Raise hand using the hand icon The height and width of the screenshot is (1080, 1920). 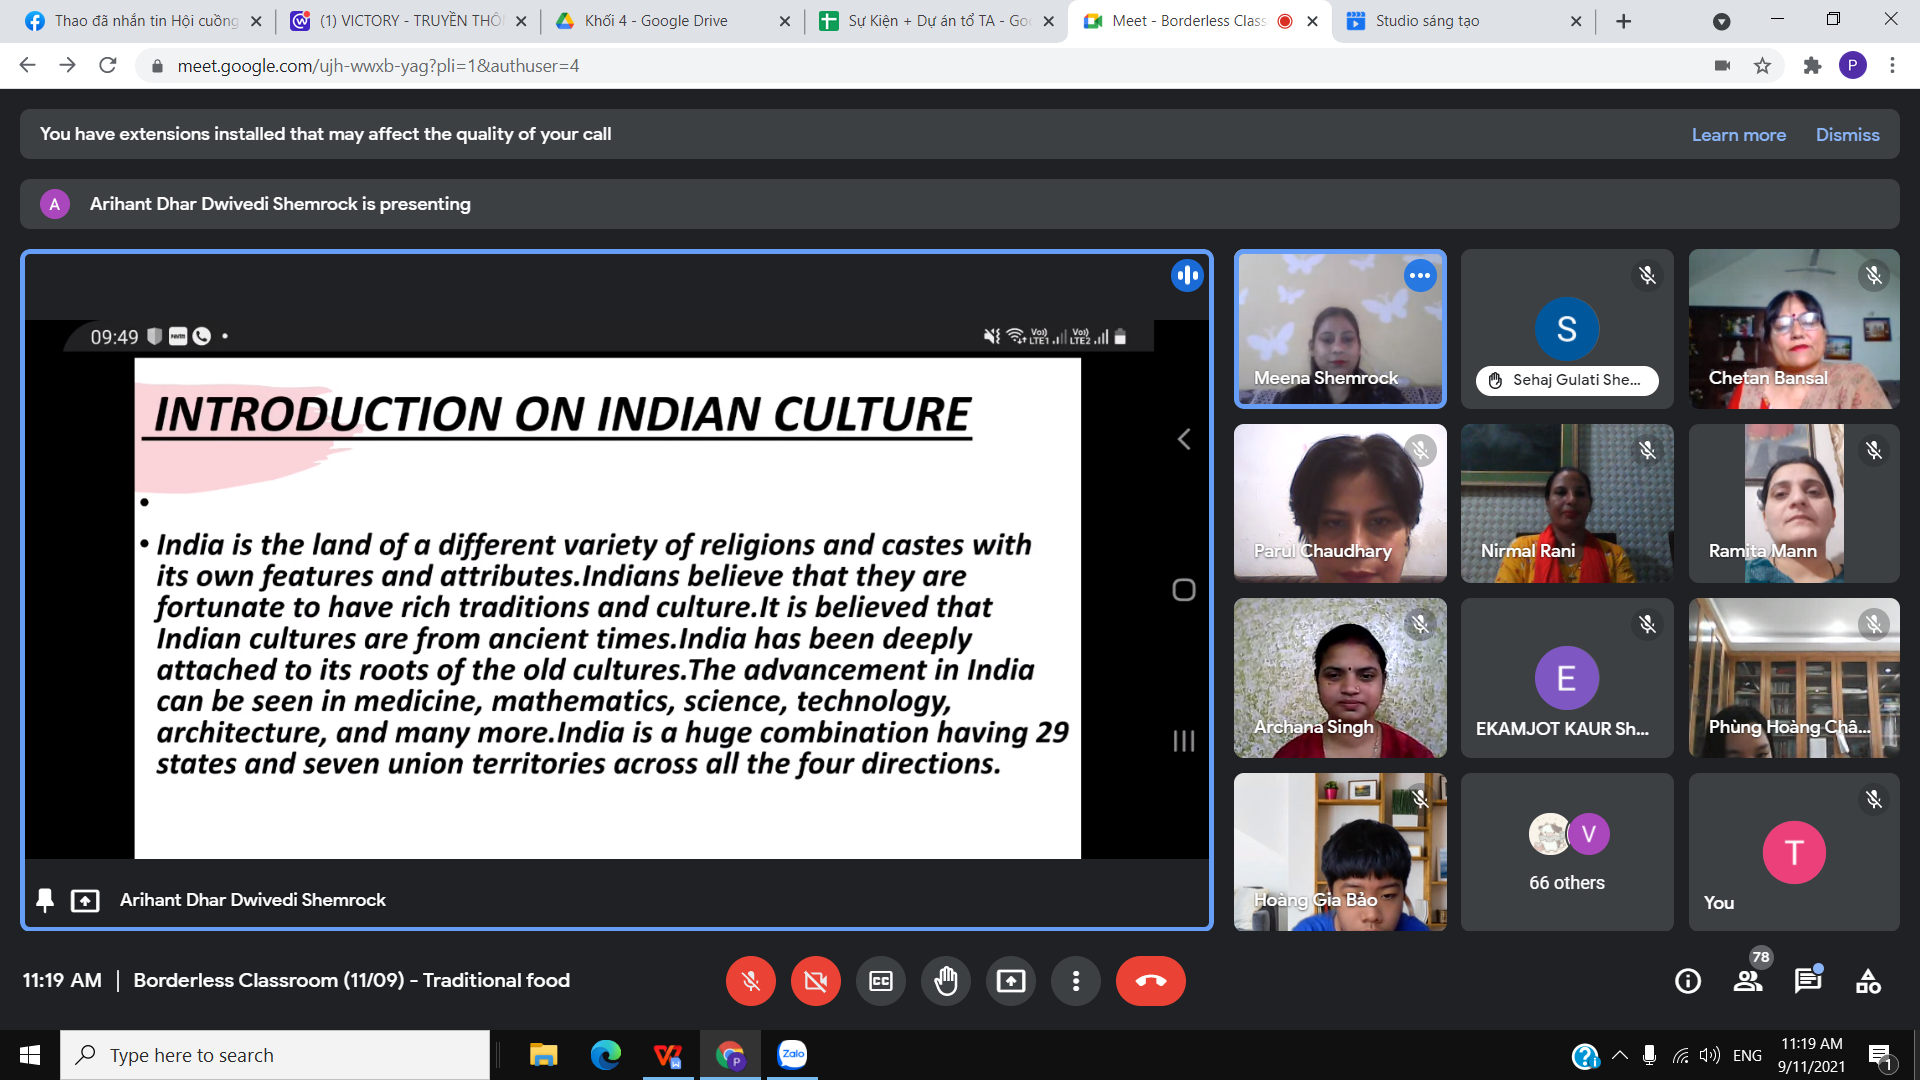pos(945,981)
